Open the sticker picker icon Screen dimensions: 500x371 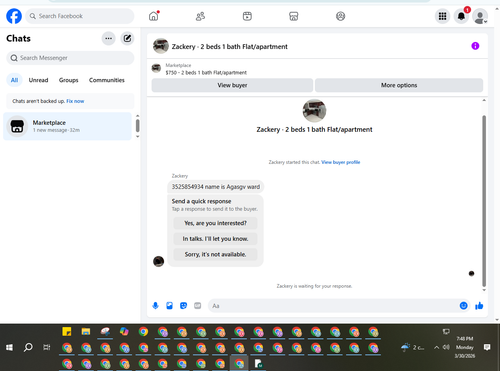pyautogui.click(x=183, y=306)
